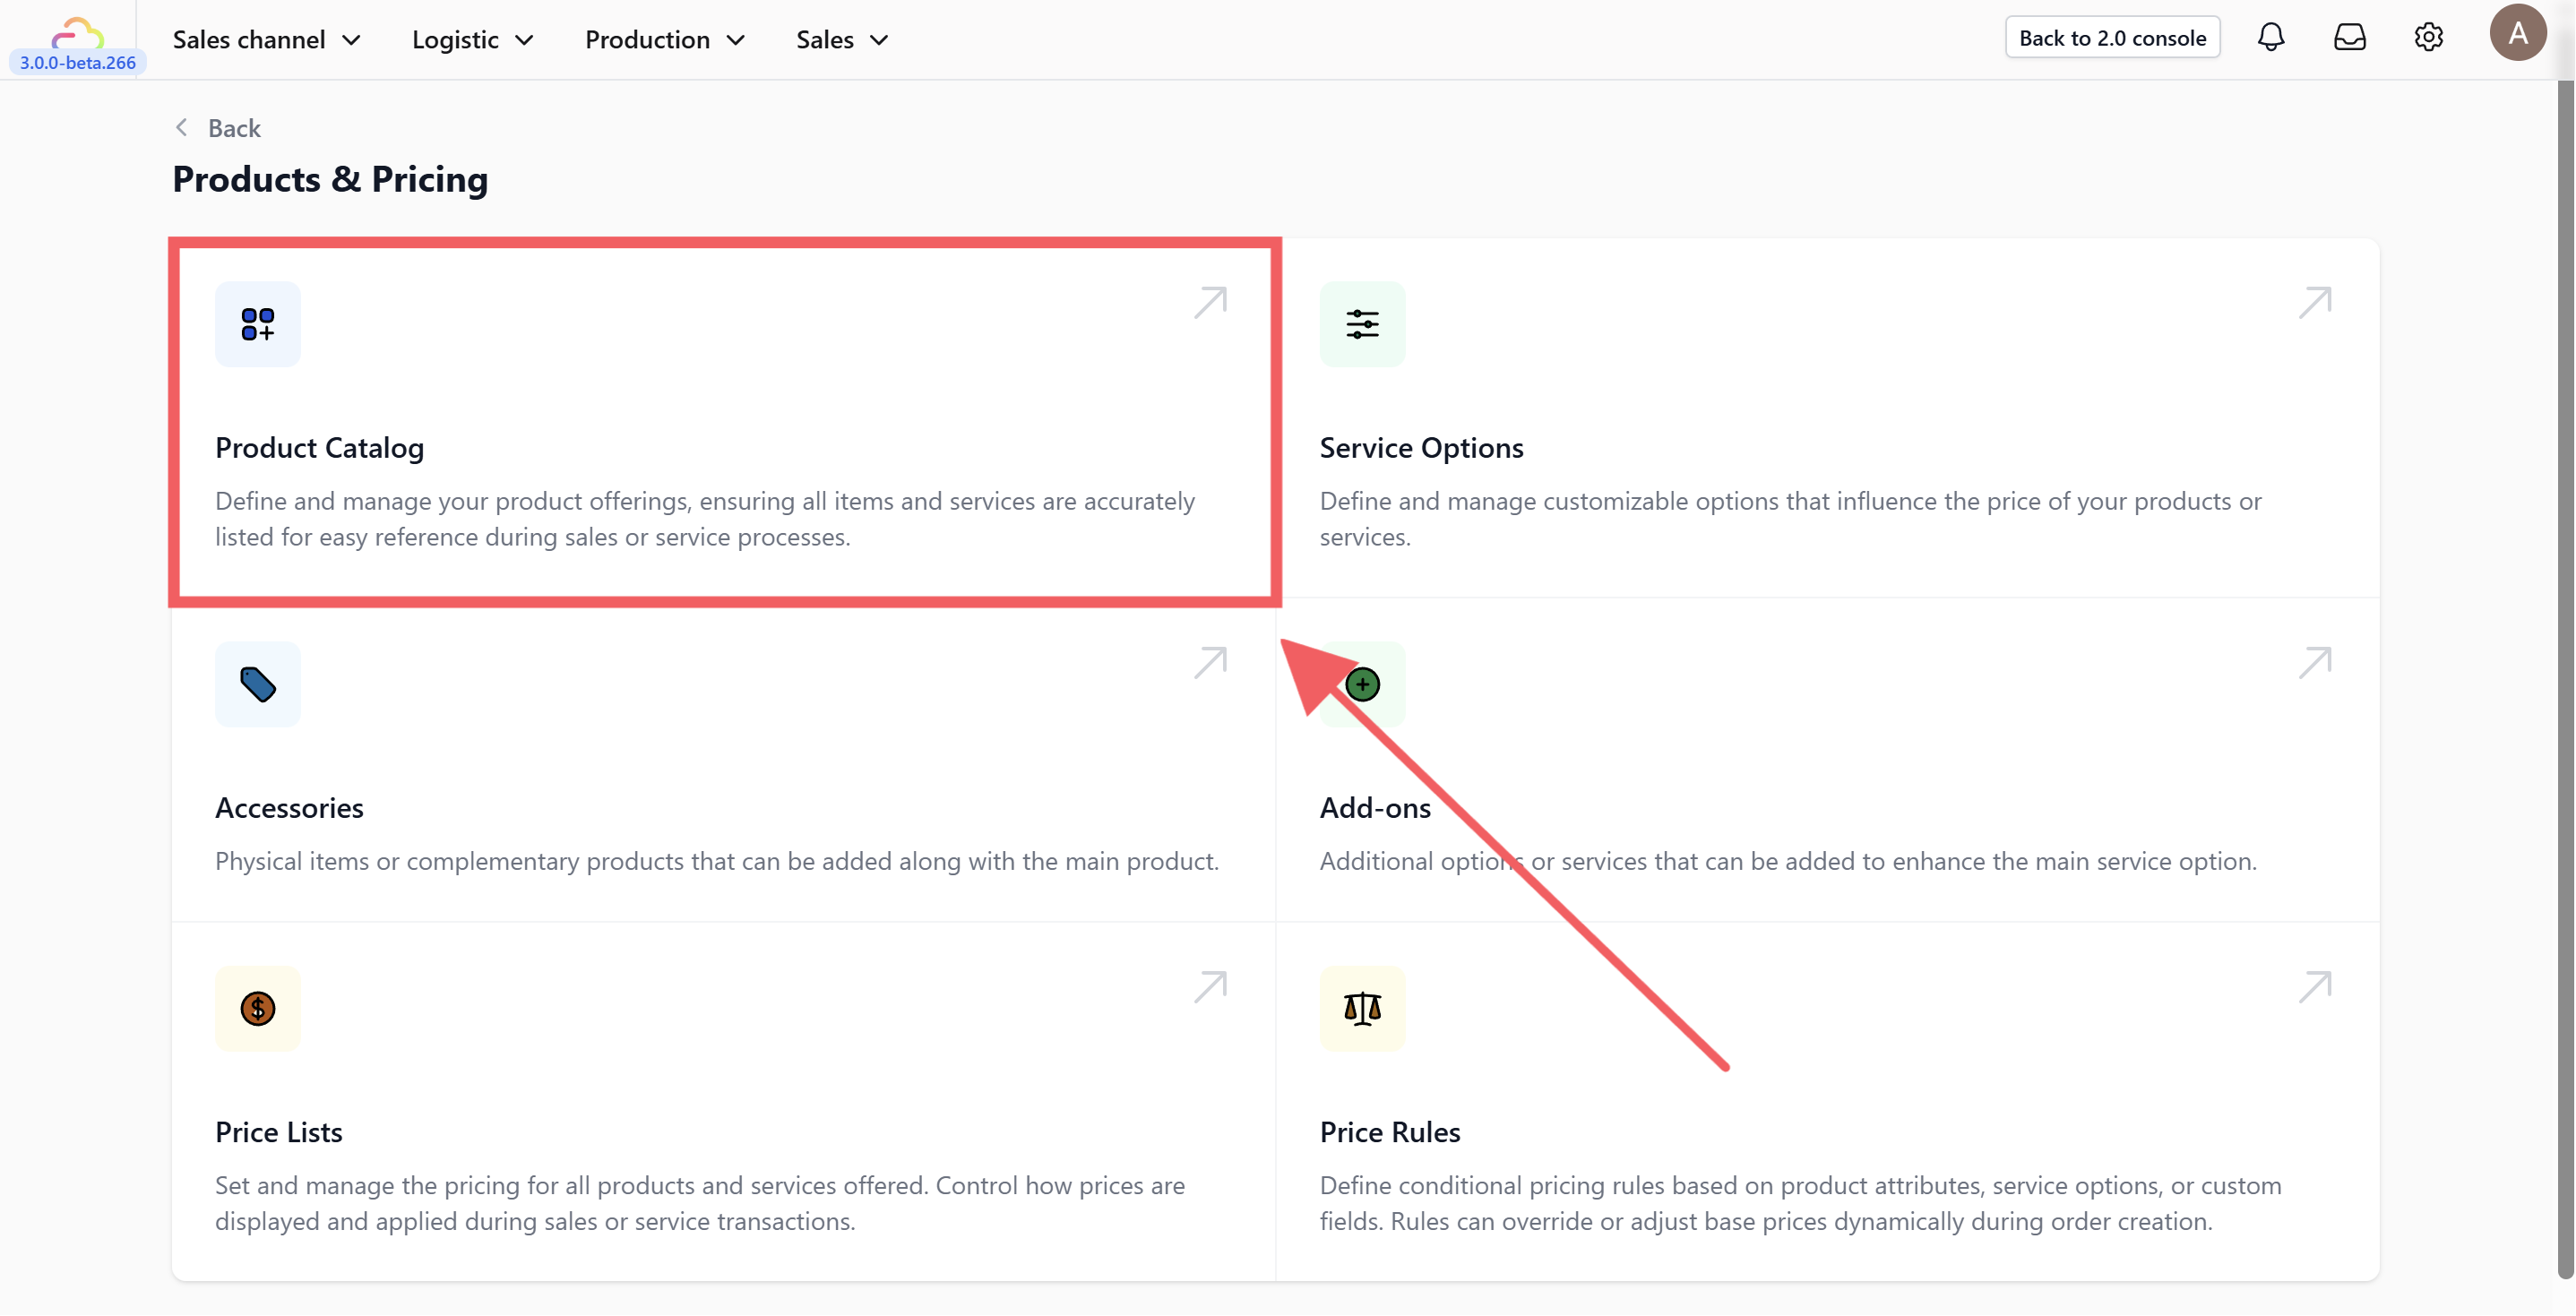Click the user avatar A
2576x1316 pixels.
(x=2516, y=34)
